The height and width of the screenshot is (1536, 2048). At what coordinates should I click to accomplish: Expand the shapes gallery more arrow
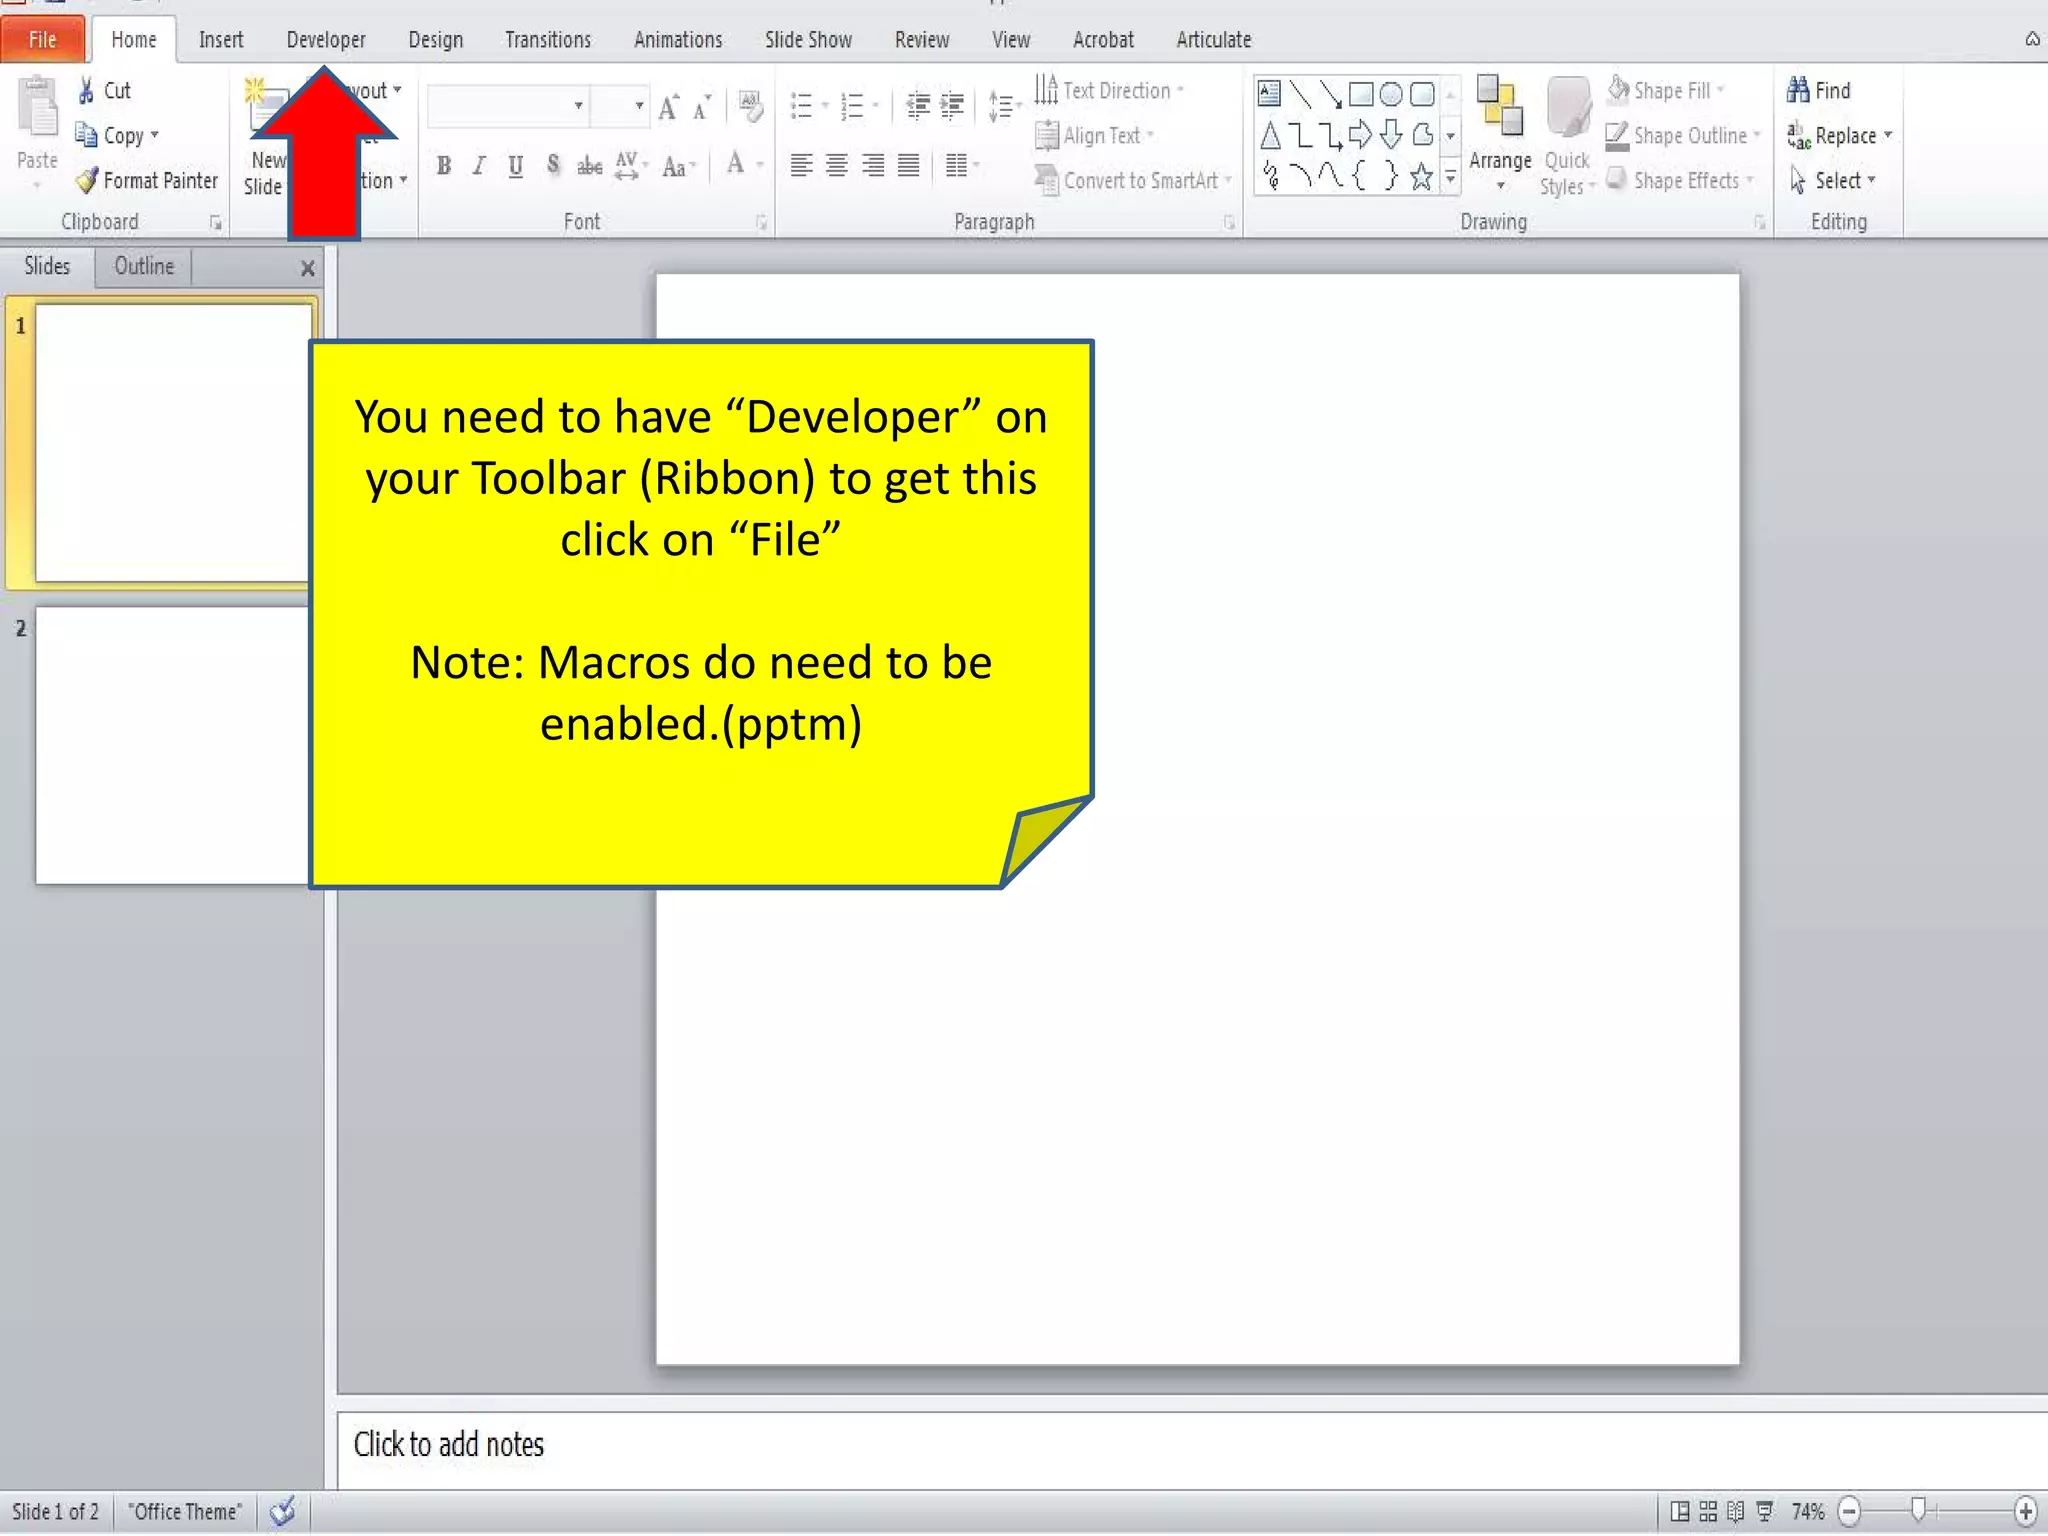pyautogui.click(x=1450, y=179)
